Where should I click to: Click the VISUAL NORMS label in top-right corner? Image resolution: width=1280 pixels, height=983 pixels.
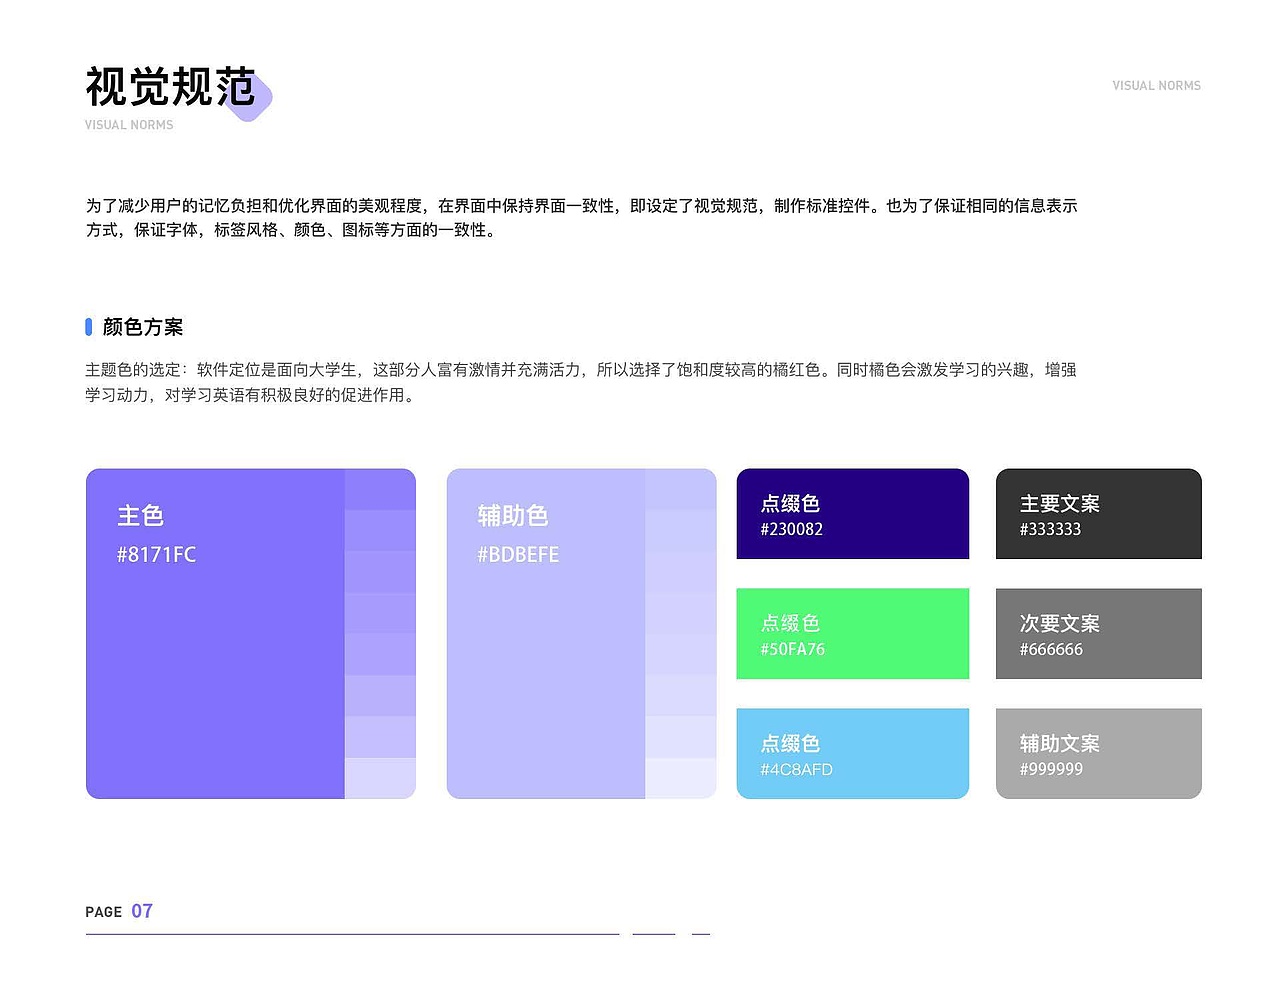(1156, 86)
